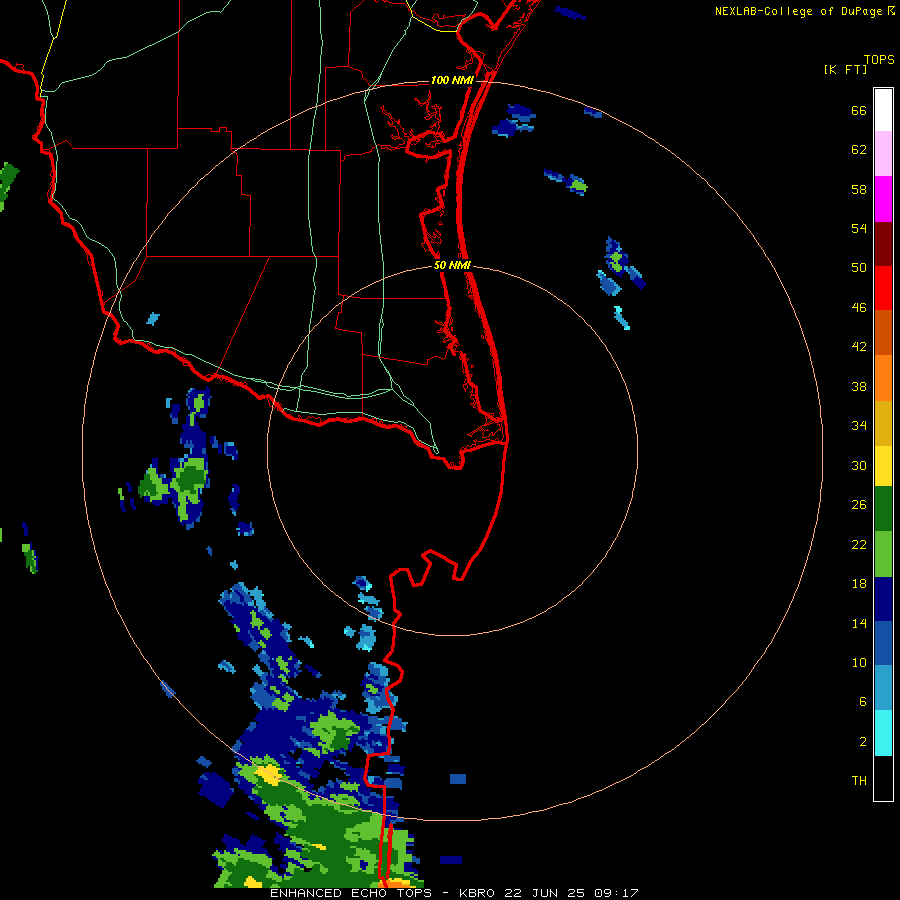The width and height of the screenshot is (900, 900).
Task: Click the legend value 18
Action: (859, 584)
